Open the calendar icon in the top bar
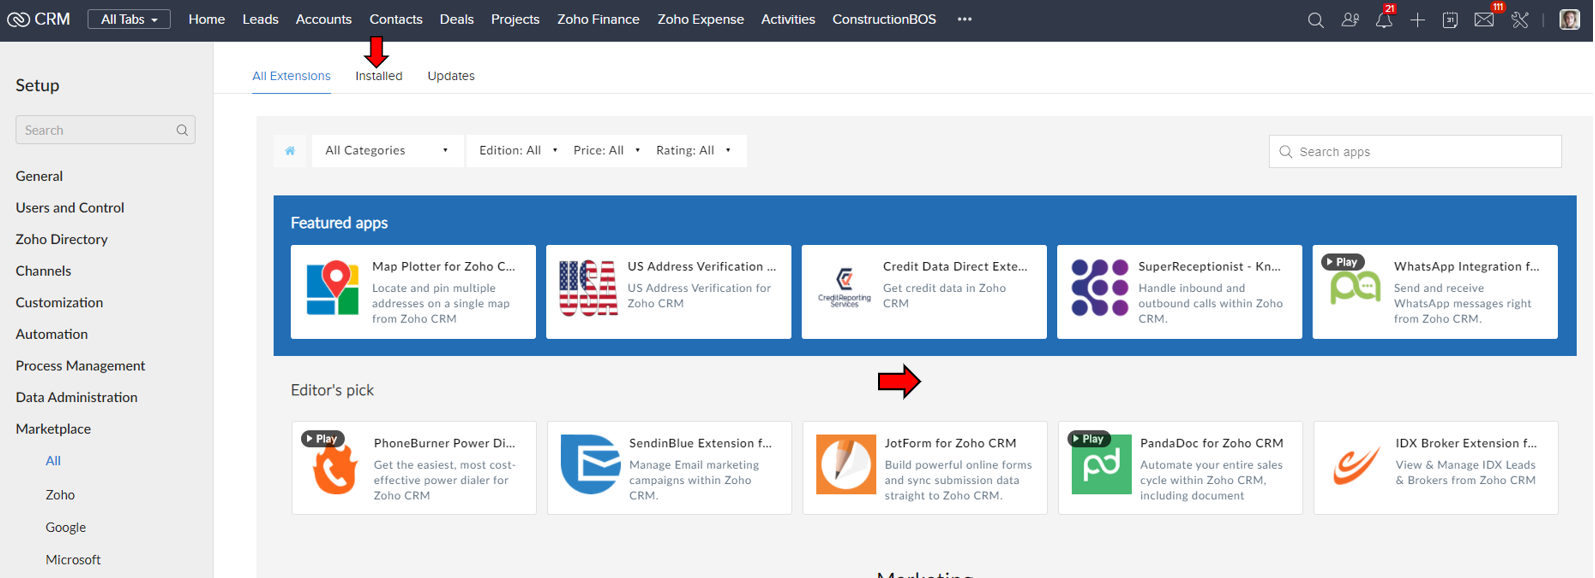 [1450, 20]
